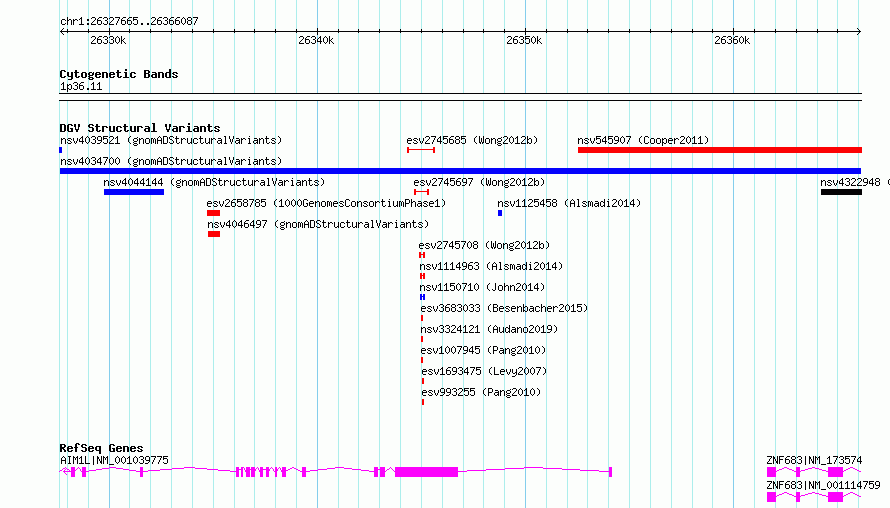Select the nsv545907 red variant bar
Viewport: 890px width, 508px height.
click(x=720, y=150)
